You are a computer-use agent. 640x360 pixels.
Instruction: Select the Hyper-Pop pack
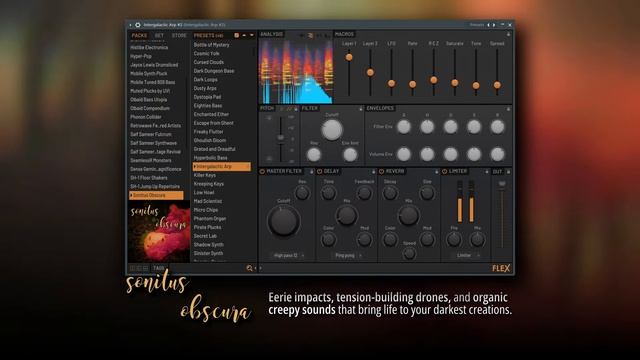pyautogui.click(x=141, y=56)
